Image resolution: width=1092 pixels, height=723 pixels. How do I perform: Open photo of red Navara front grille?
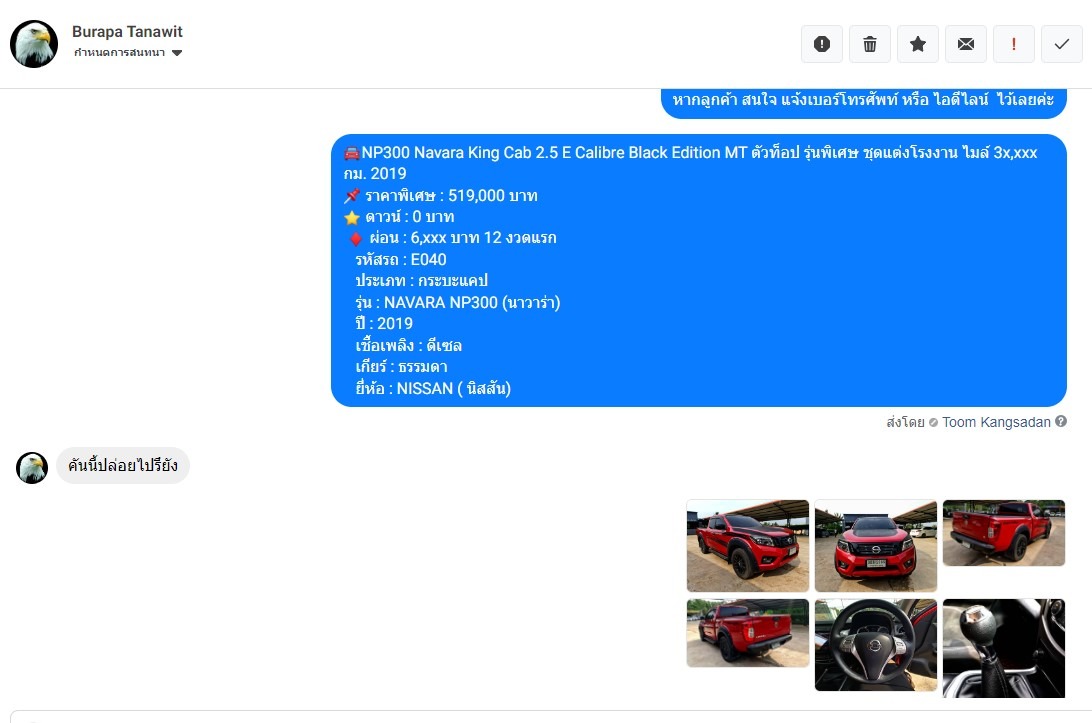(x=876, y=545)
